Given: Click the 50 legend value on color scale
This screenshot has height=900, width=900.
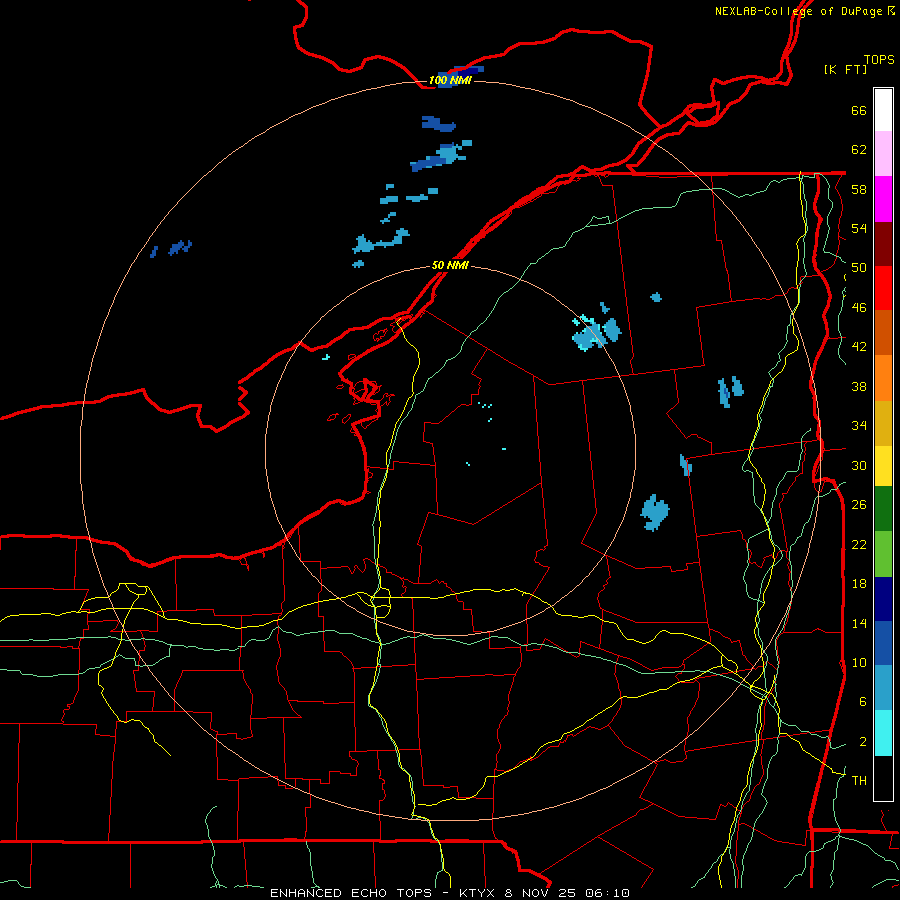Looking at the screenshot, I should (x=859, y=268).
